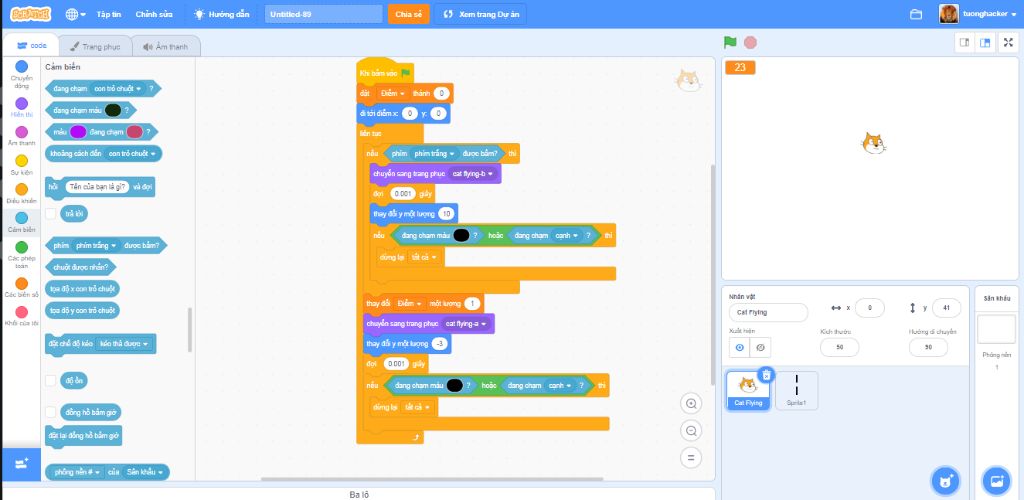Select the Các biến số category

(22, 287)
